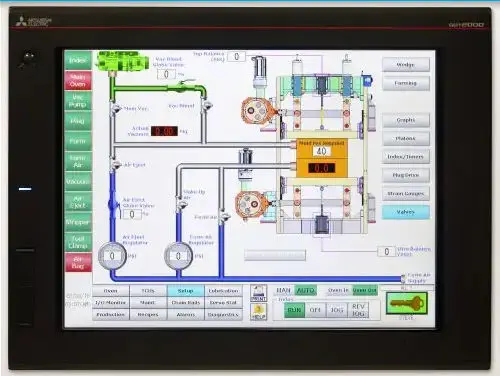Go to the Production menu button
Screen dimensions: 500x376
[x=111, y=315]
